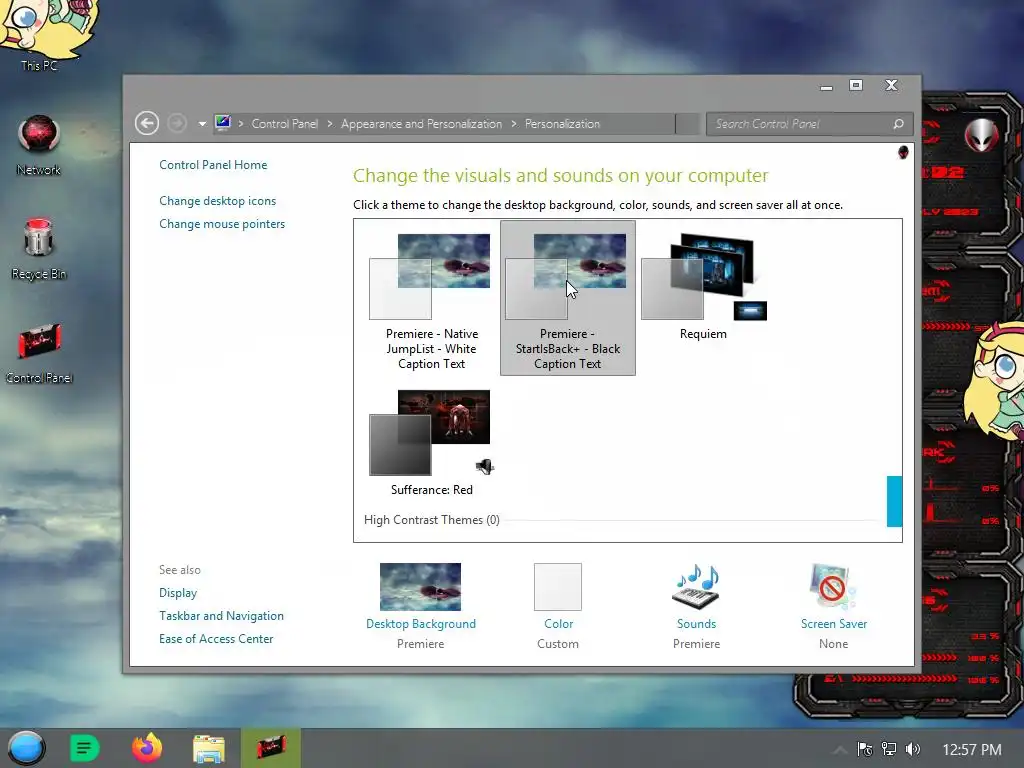This screenshot has height=768, width=1024.
Task: Click the 12:57 PM taskbar clock
Action: 972,749
